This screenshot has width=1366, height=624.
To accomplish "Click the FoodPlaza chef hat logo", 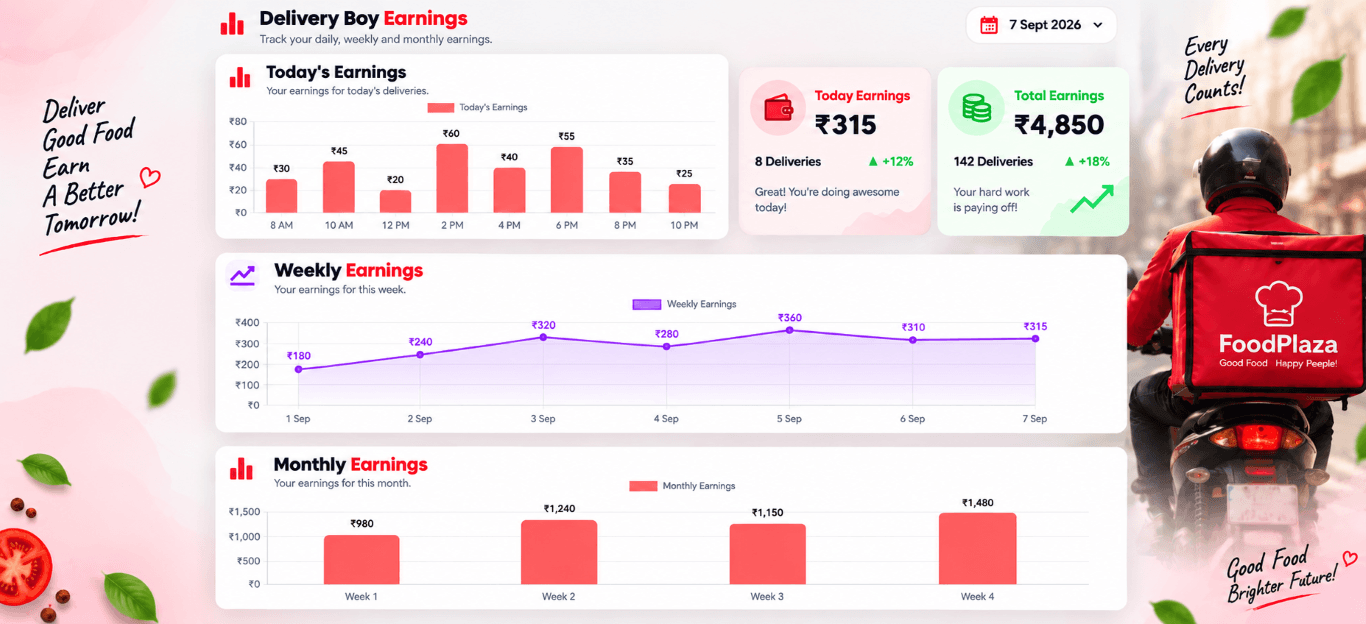I will coord(1277,303).
